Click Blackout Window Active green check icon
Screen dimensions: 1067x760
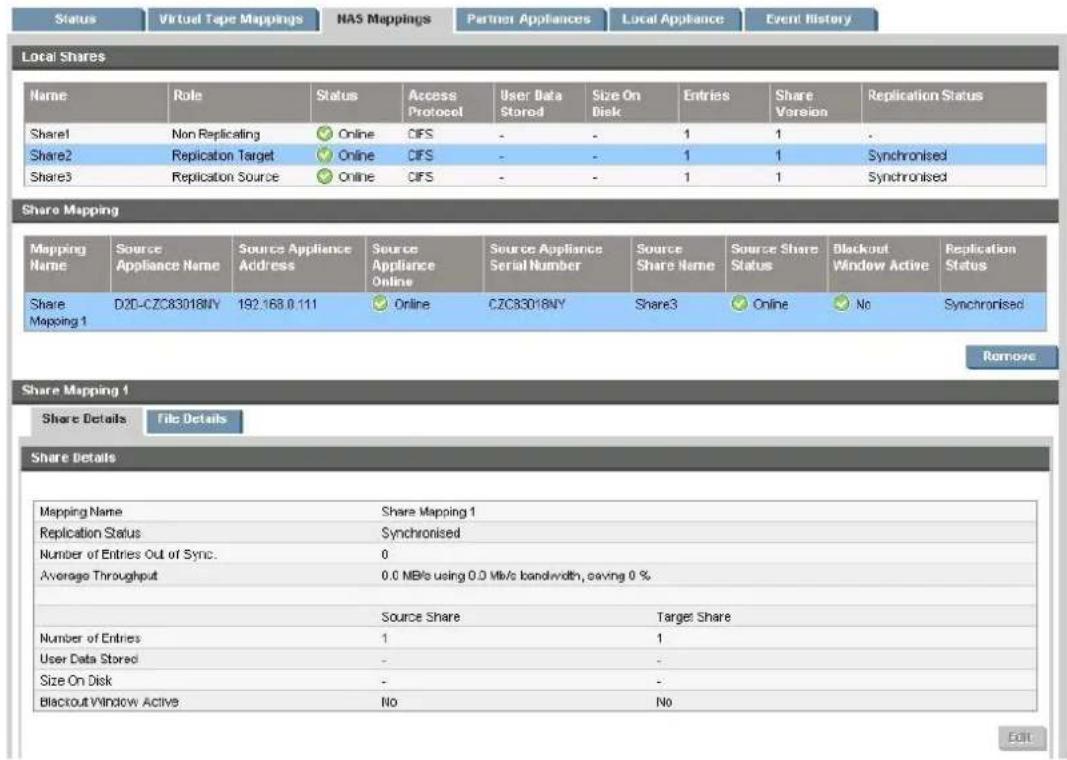[x=842, y=303]
